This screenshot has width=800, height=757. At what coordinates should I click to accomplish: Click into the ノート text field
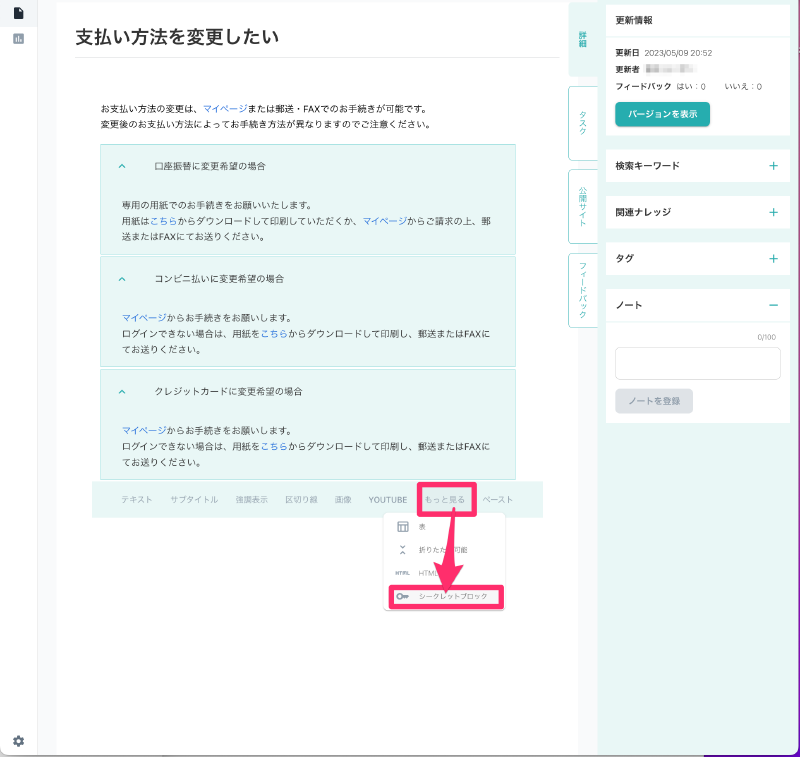(x=697, y=363)
